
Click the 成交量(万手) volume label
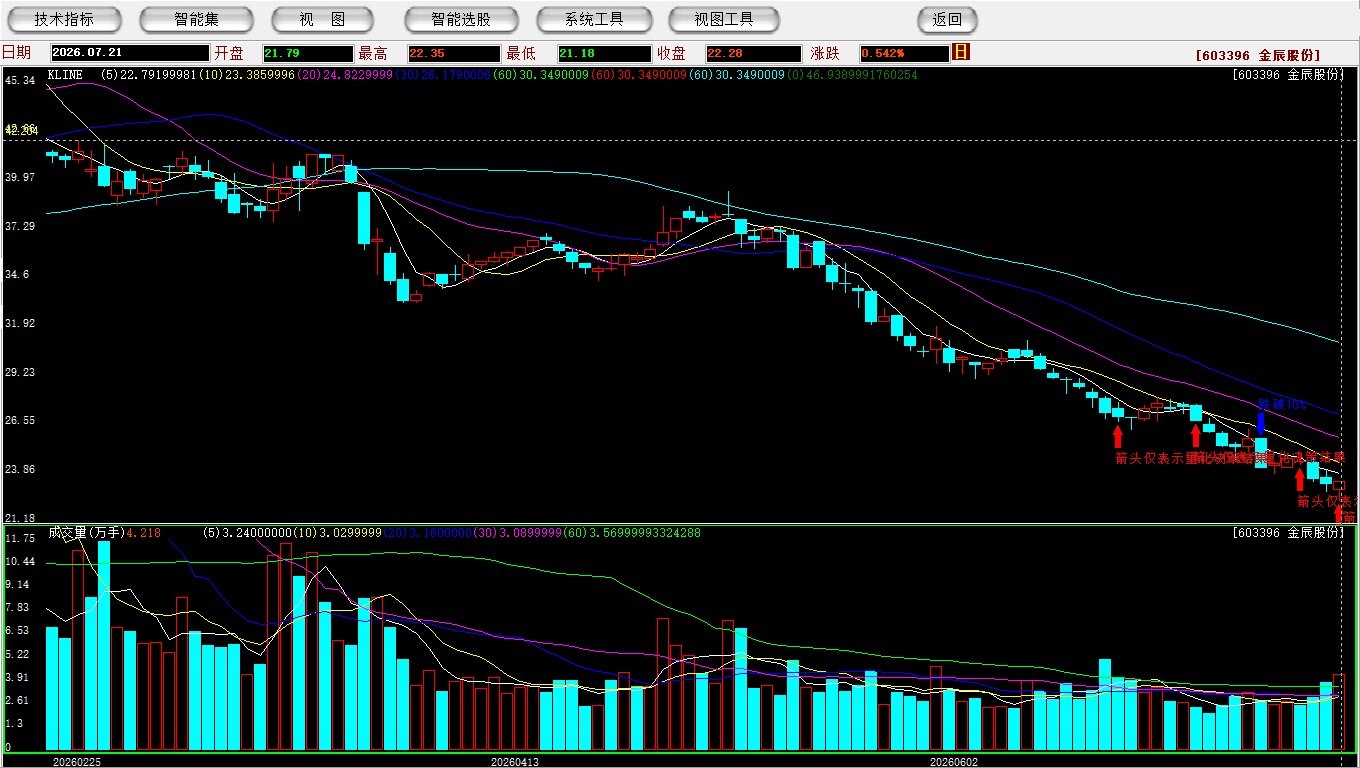coord(85,533)
